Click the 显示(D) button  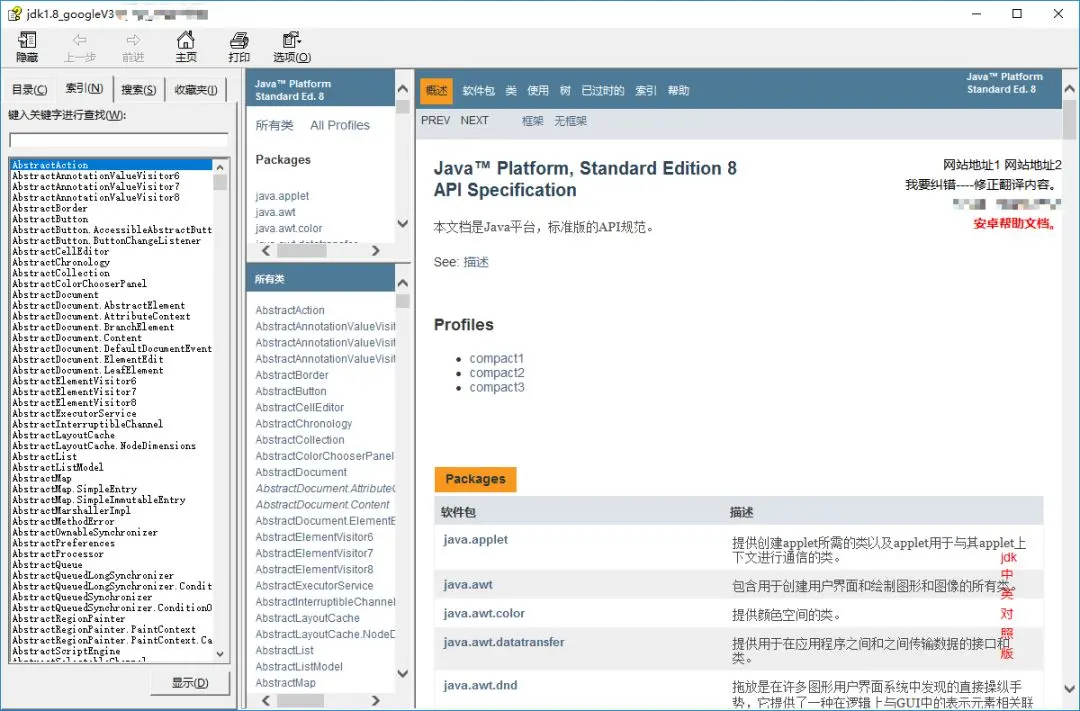[190, 683]
